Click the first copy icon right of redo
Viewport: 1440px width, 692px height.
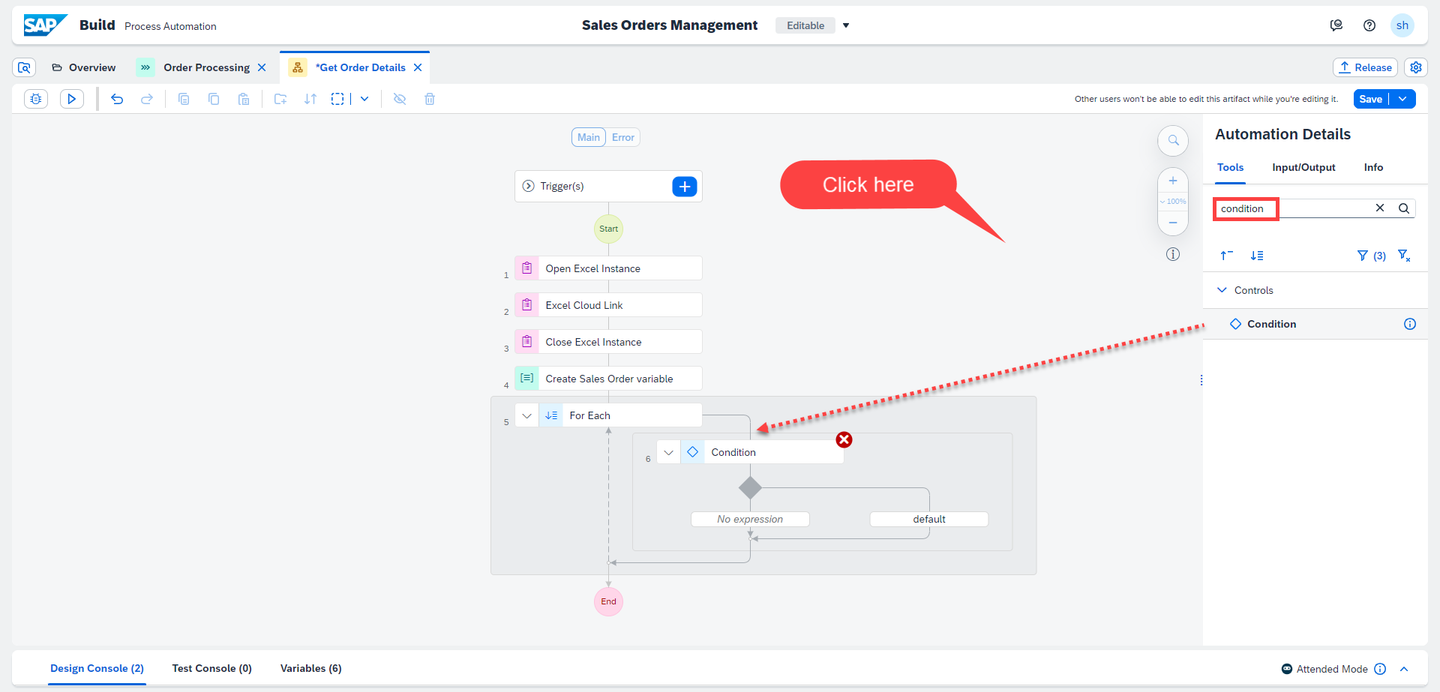tap(184, 99)
